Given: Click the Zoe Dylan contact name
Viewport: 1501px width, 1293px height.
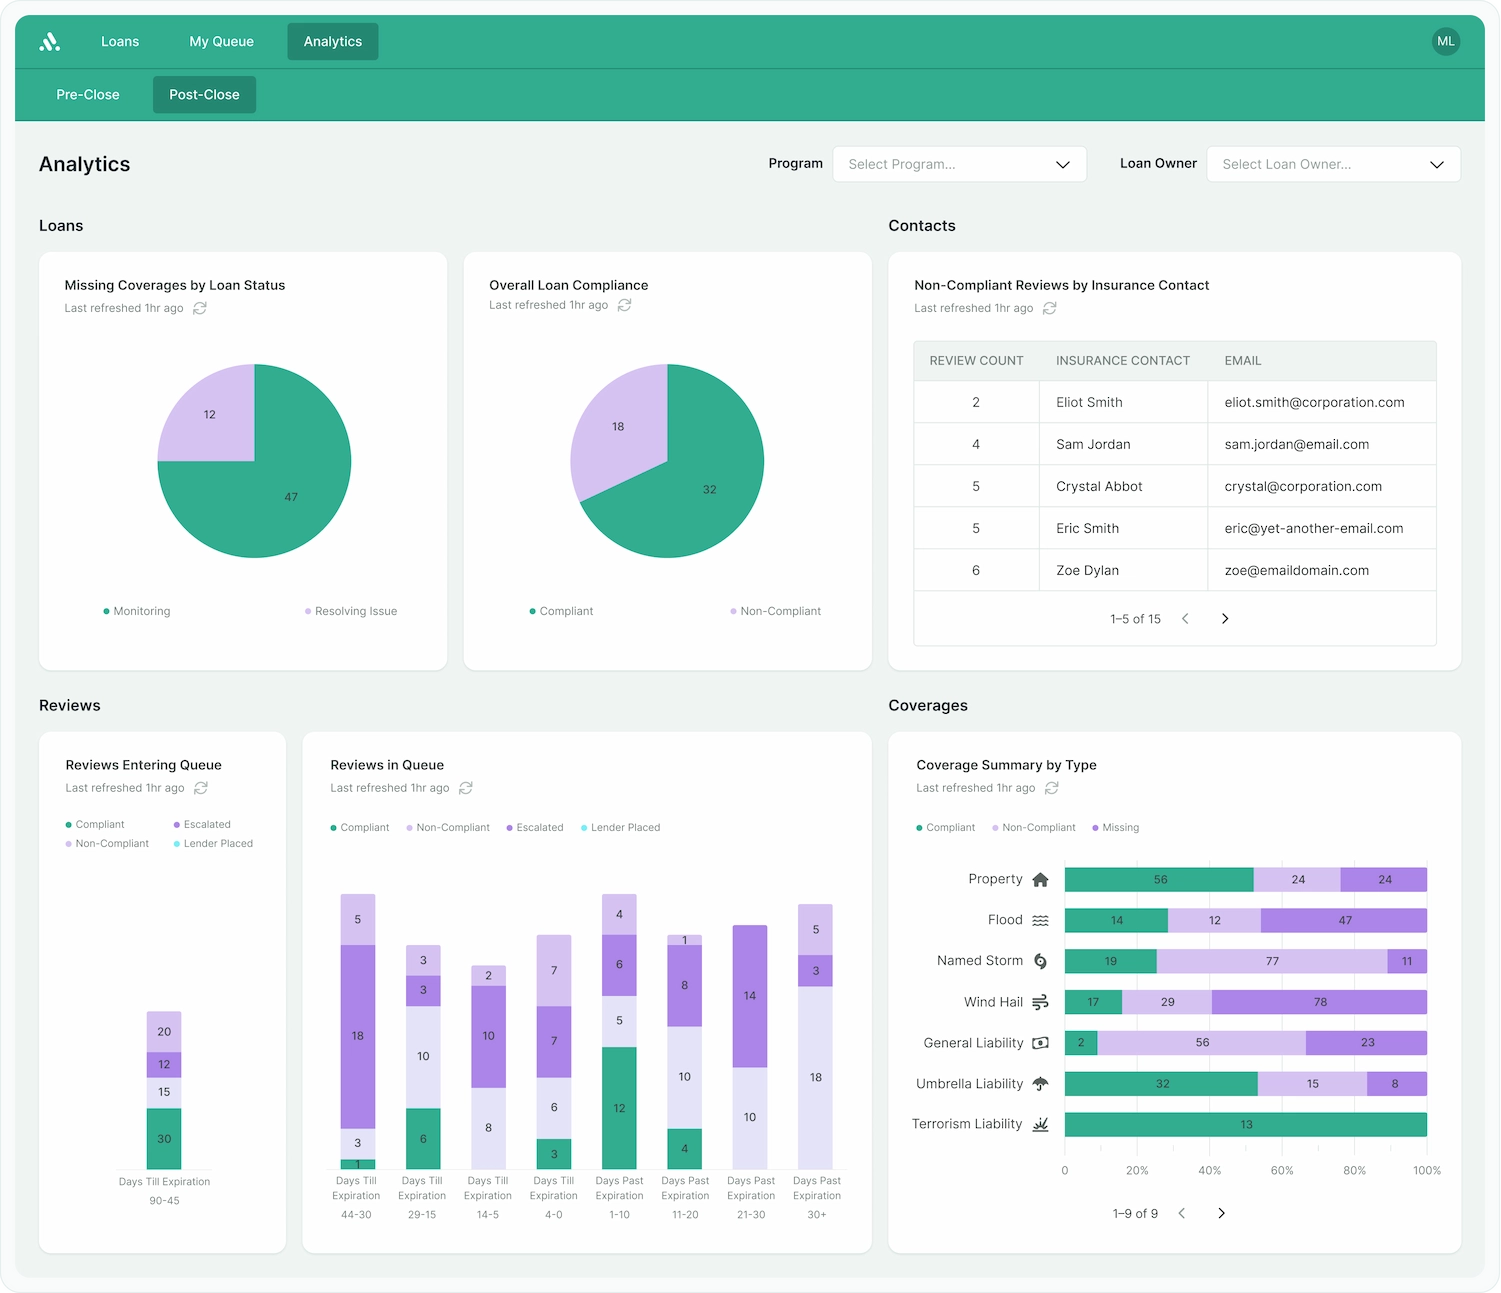Looking at the screenshot, I should [1087, 570].
